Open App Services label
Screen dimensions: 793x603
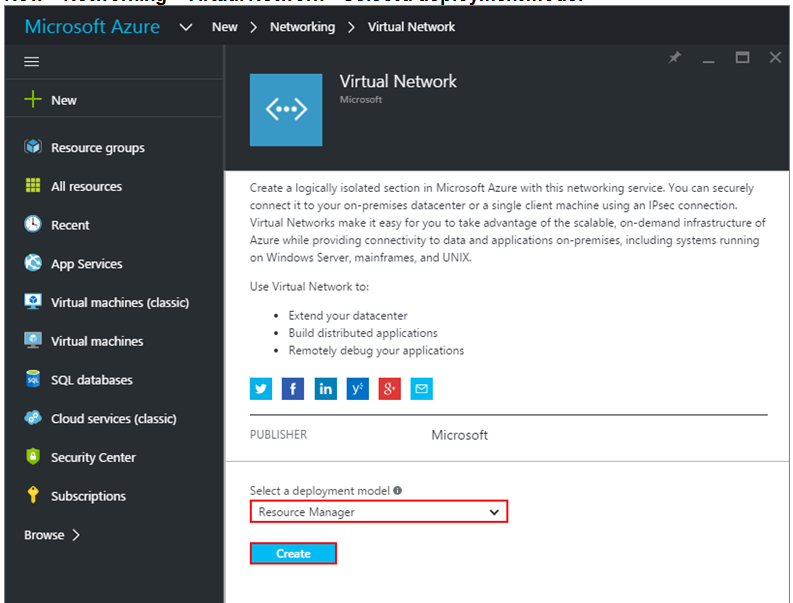pos(86,264)
